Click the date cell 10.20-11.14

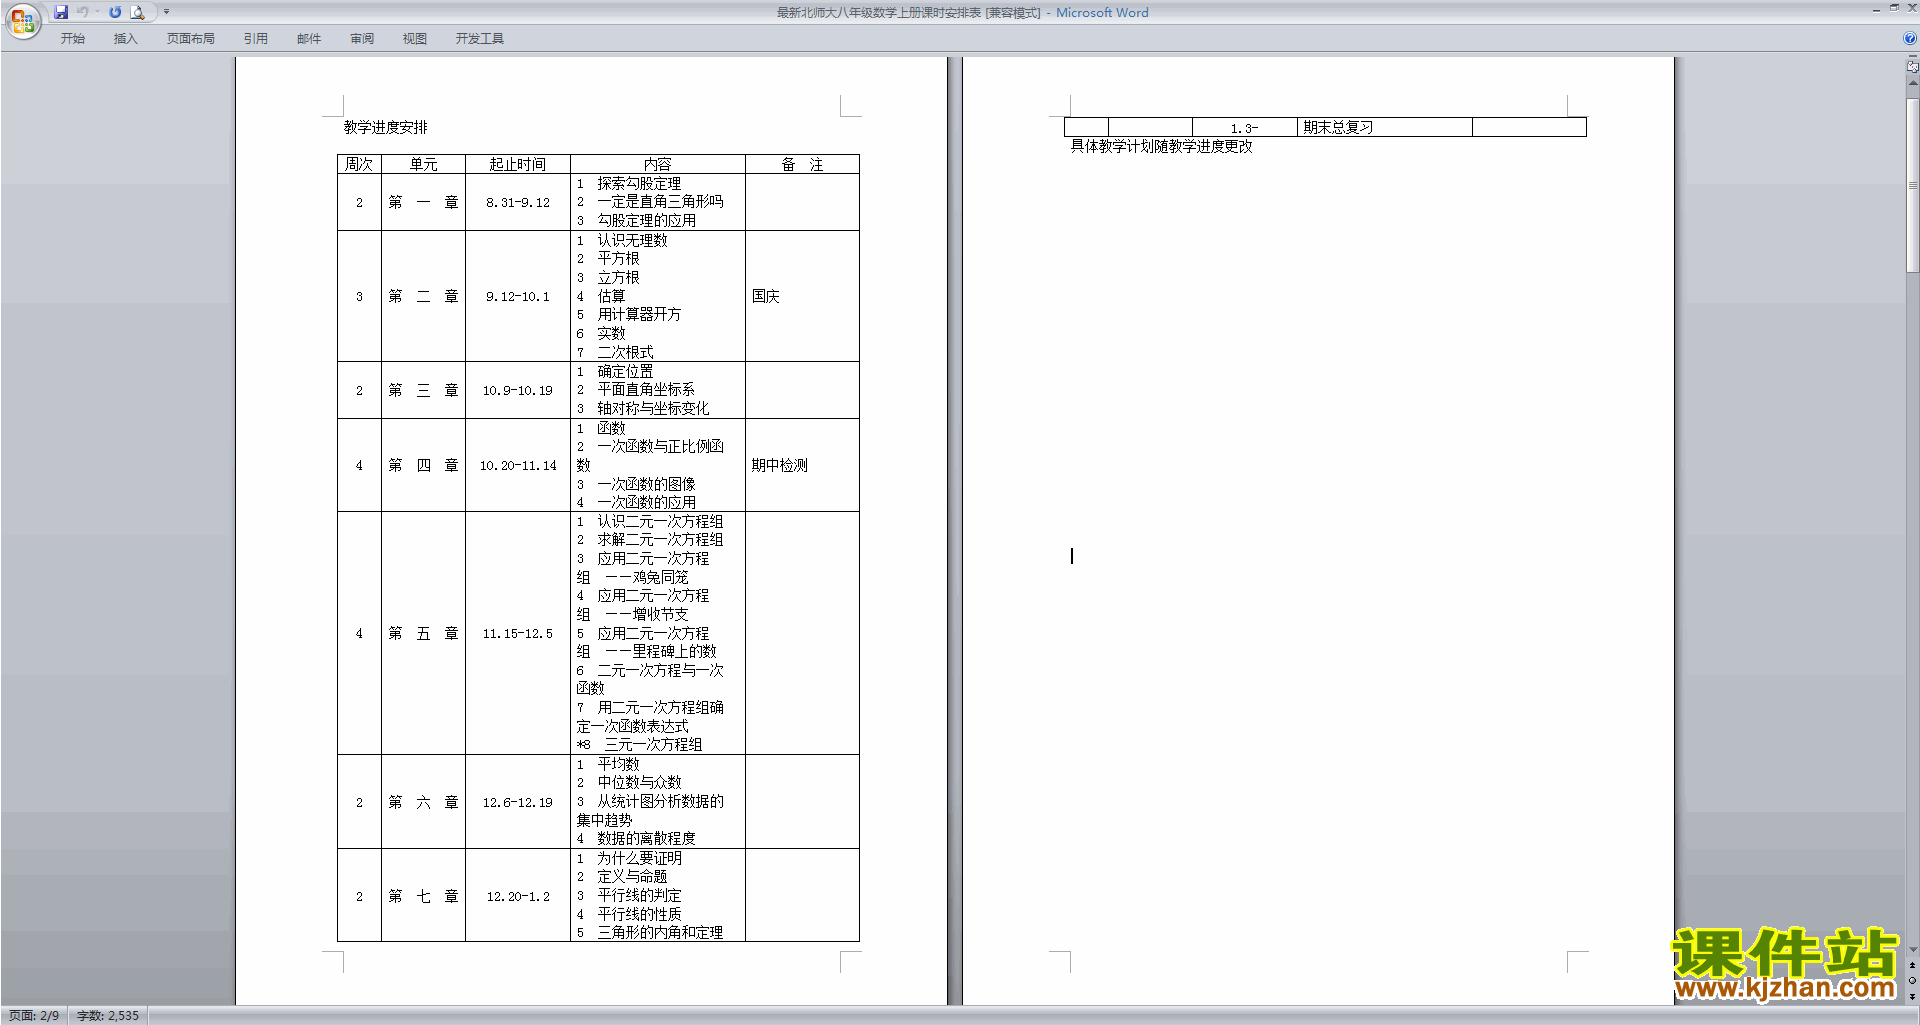tap(518, 466)
